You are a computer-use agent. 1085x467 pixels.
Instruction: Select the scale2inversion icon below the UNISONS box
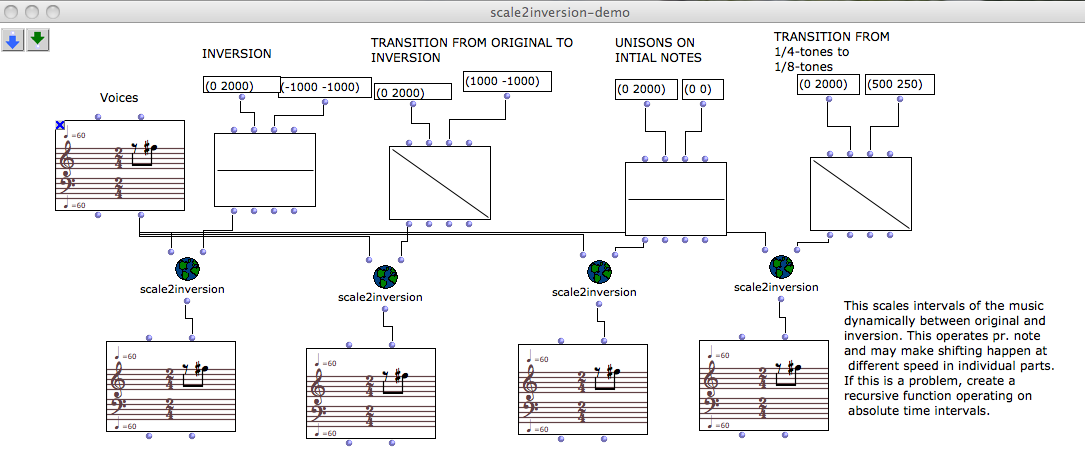[598, 272]
